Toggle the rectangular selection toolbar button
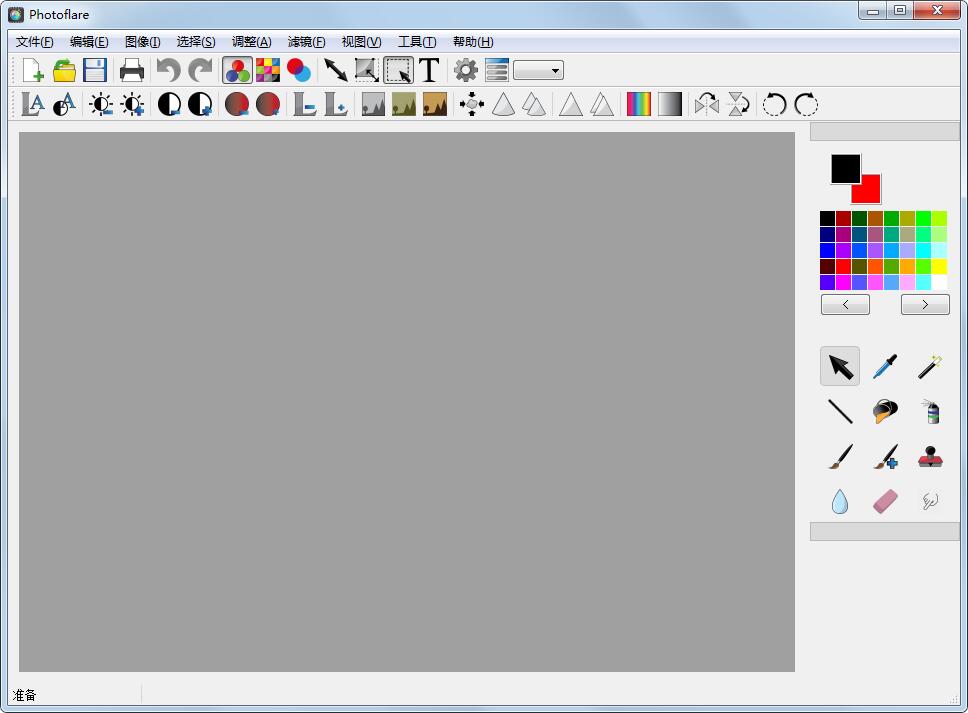This screenshot has width=968, height=713. coord(398,70)
